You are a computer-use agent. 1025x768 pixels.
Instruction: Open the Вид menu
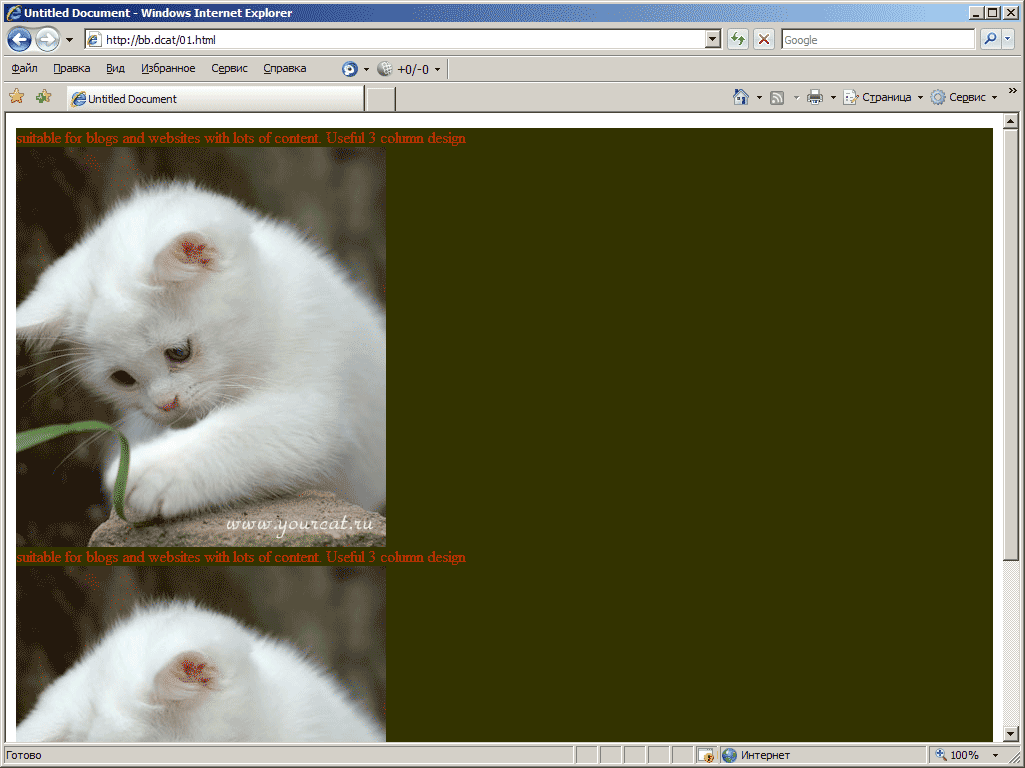[x=116, y=68]
